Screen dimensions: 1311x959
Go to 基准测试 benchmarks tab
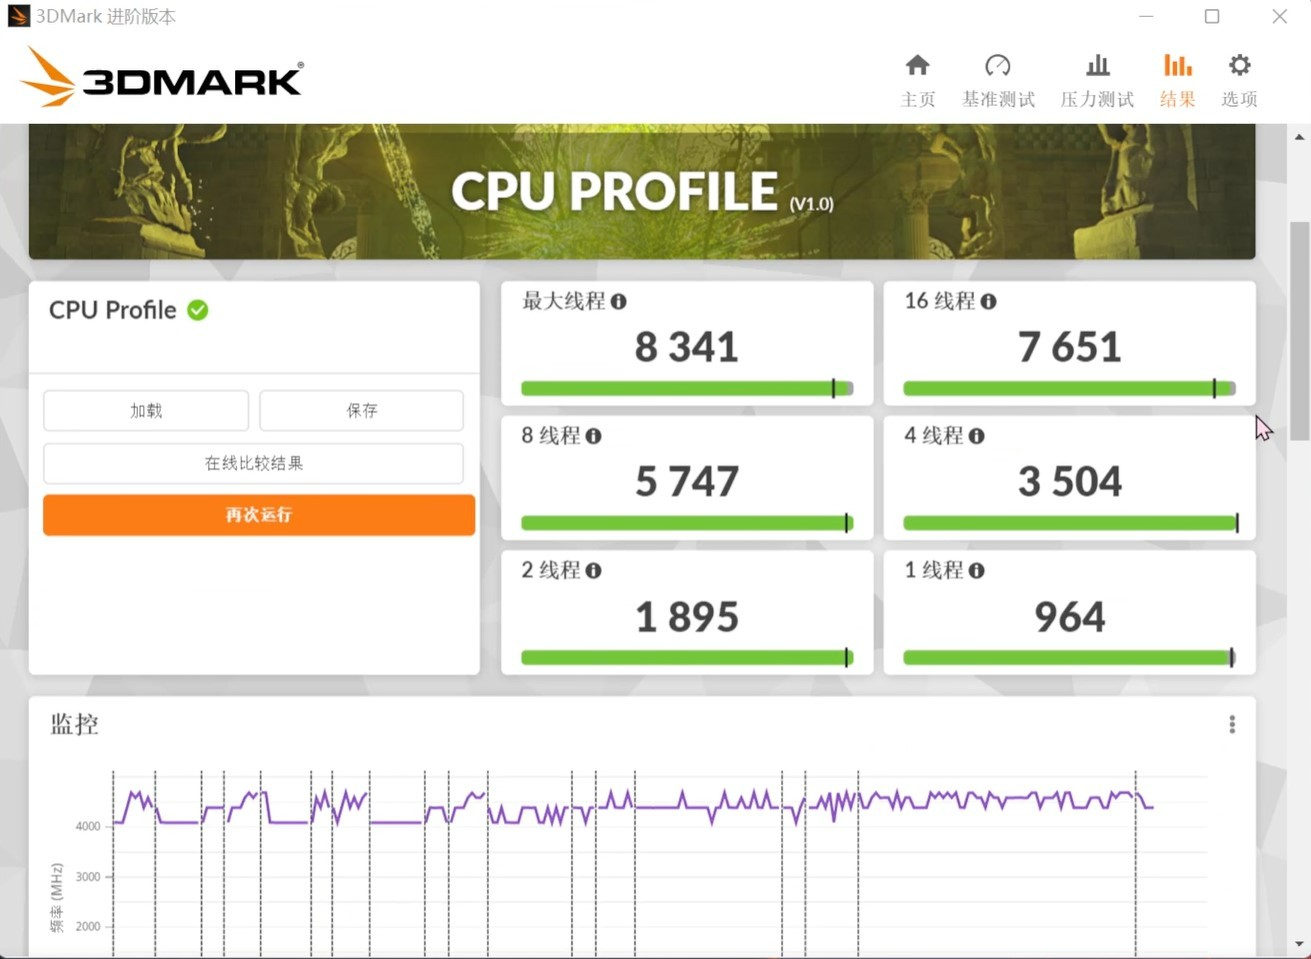click(x=998, y=80)
